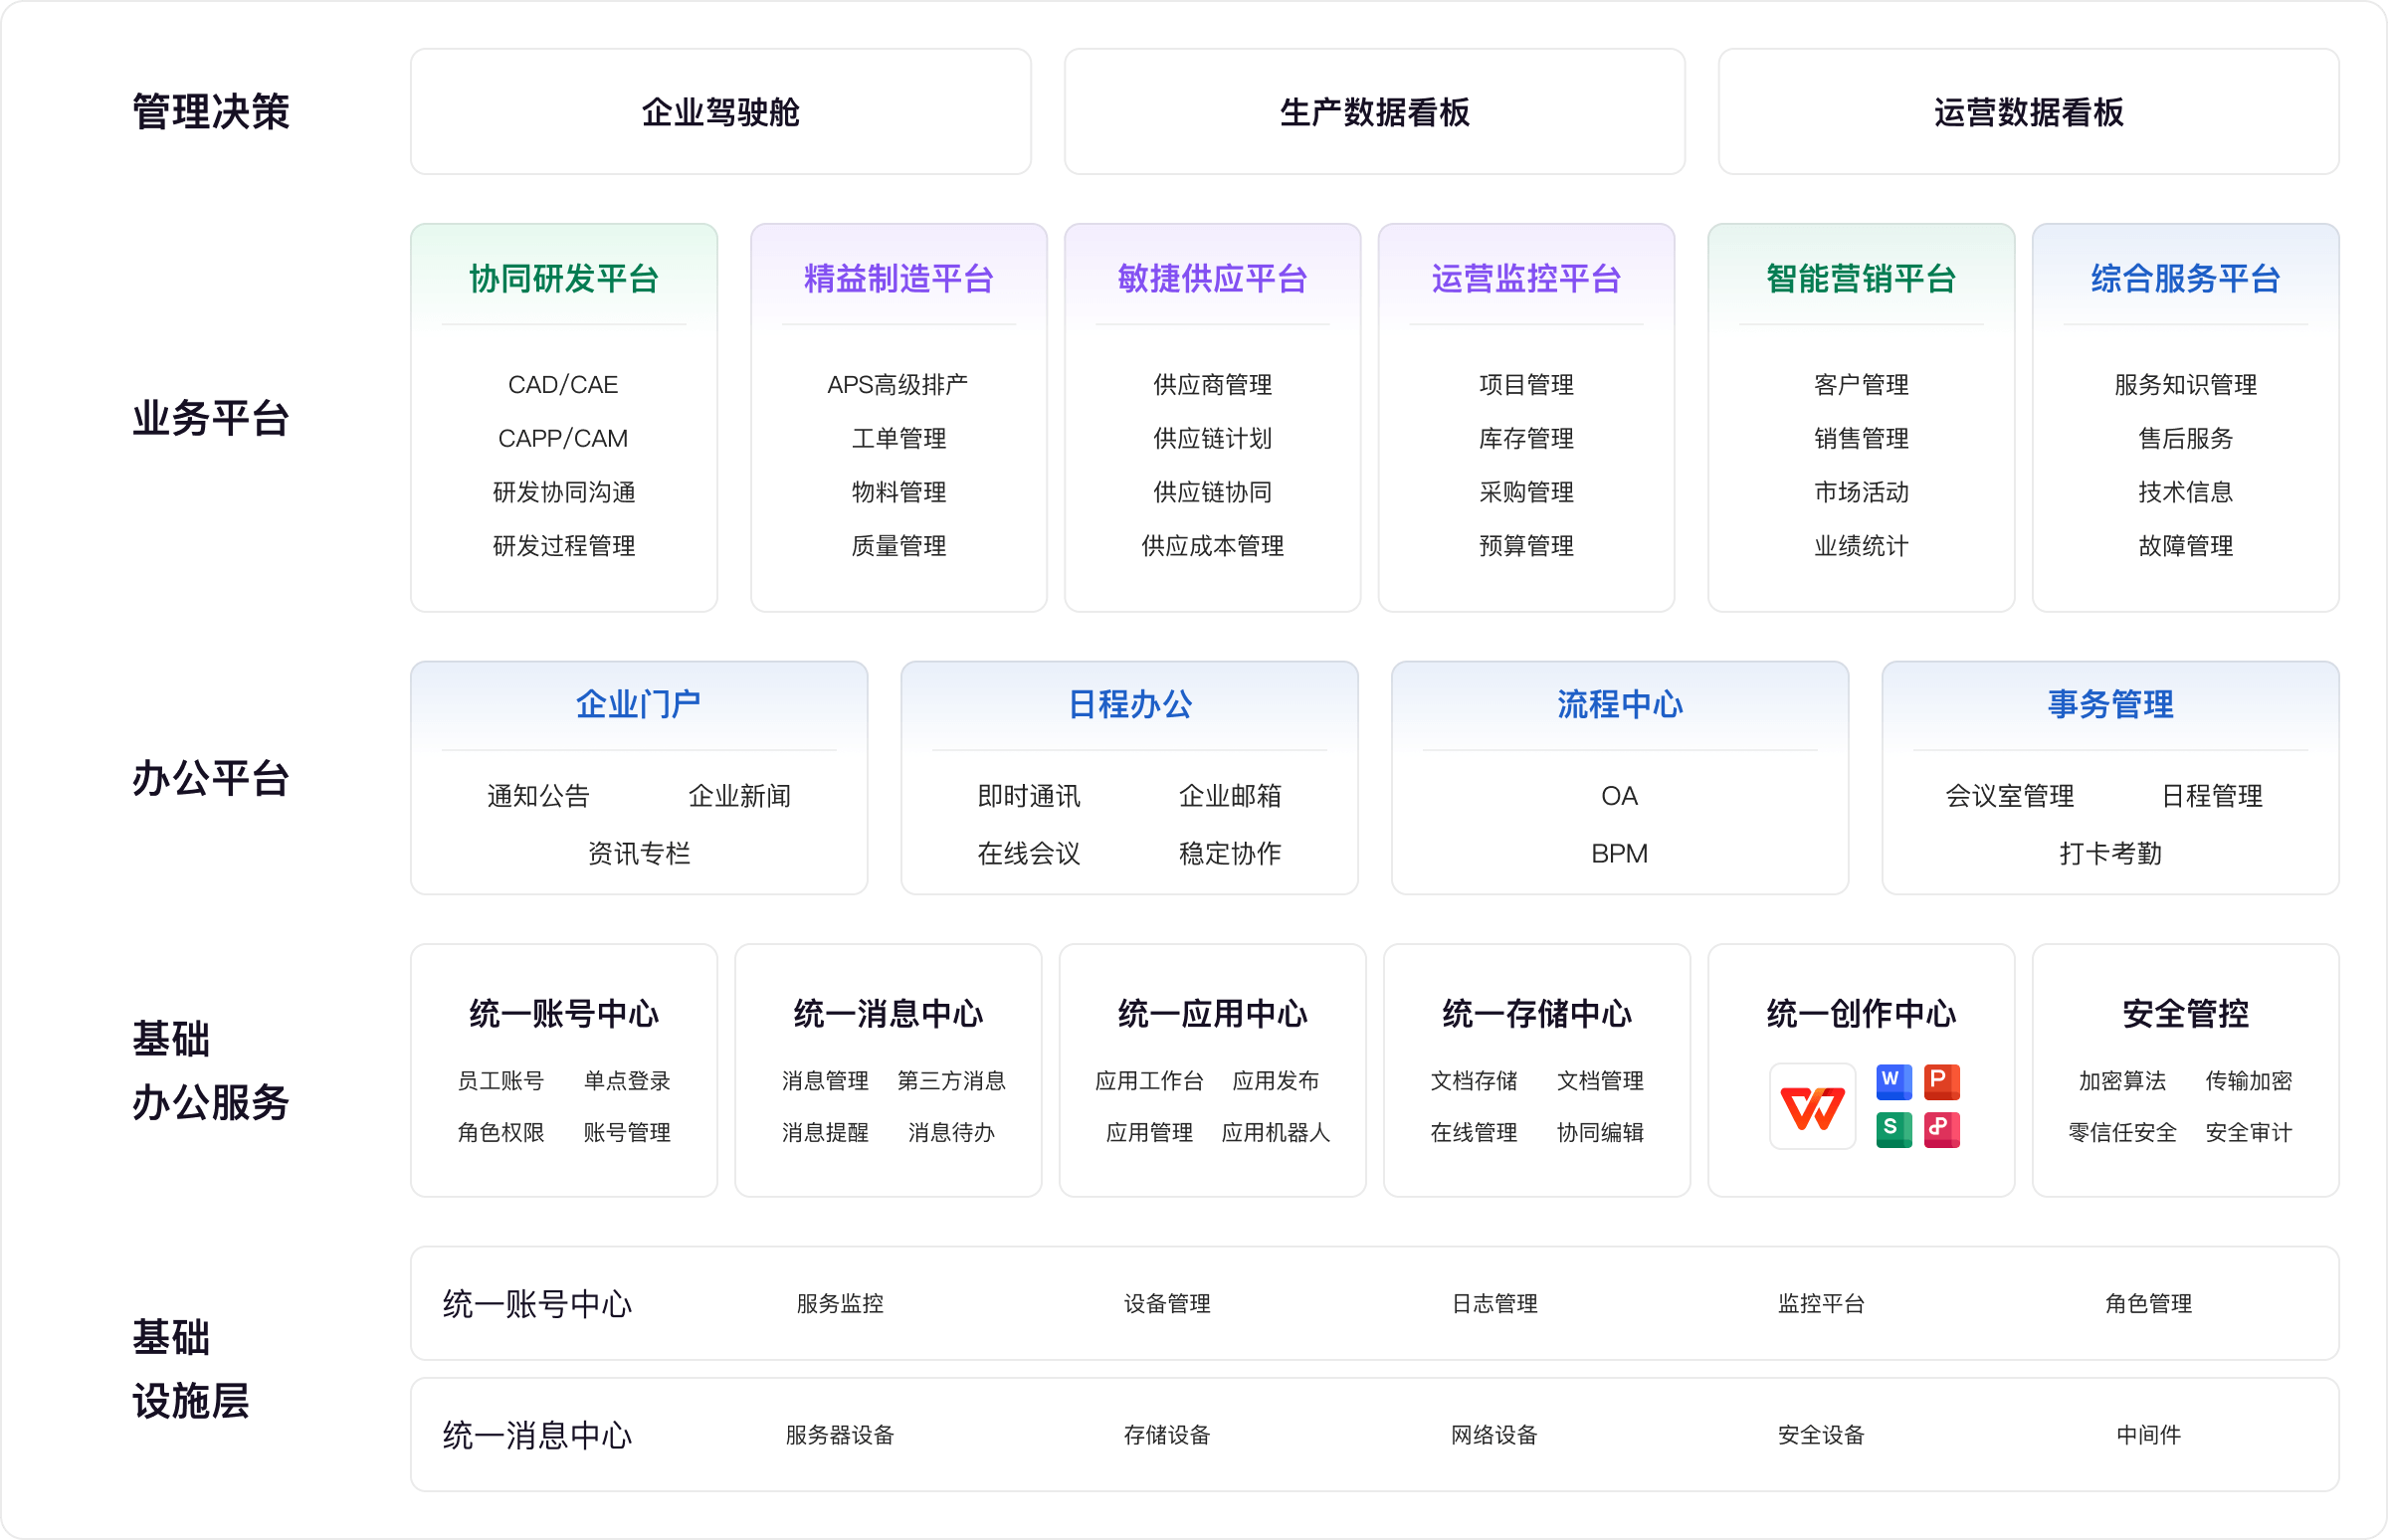Image resolution: width=2388 pixels, height=1540 pixels.
Task: Open the 企业驾驶舱 card
Action: tap(720, 112)
